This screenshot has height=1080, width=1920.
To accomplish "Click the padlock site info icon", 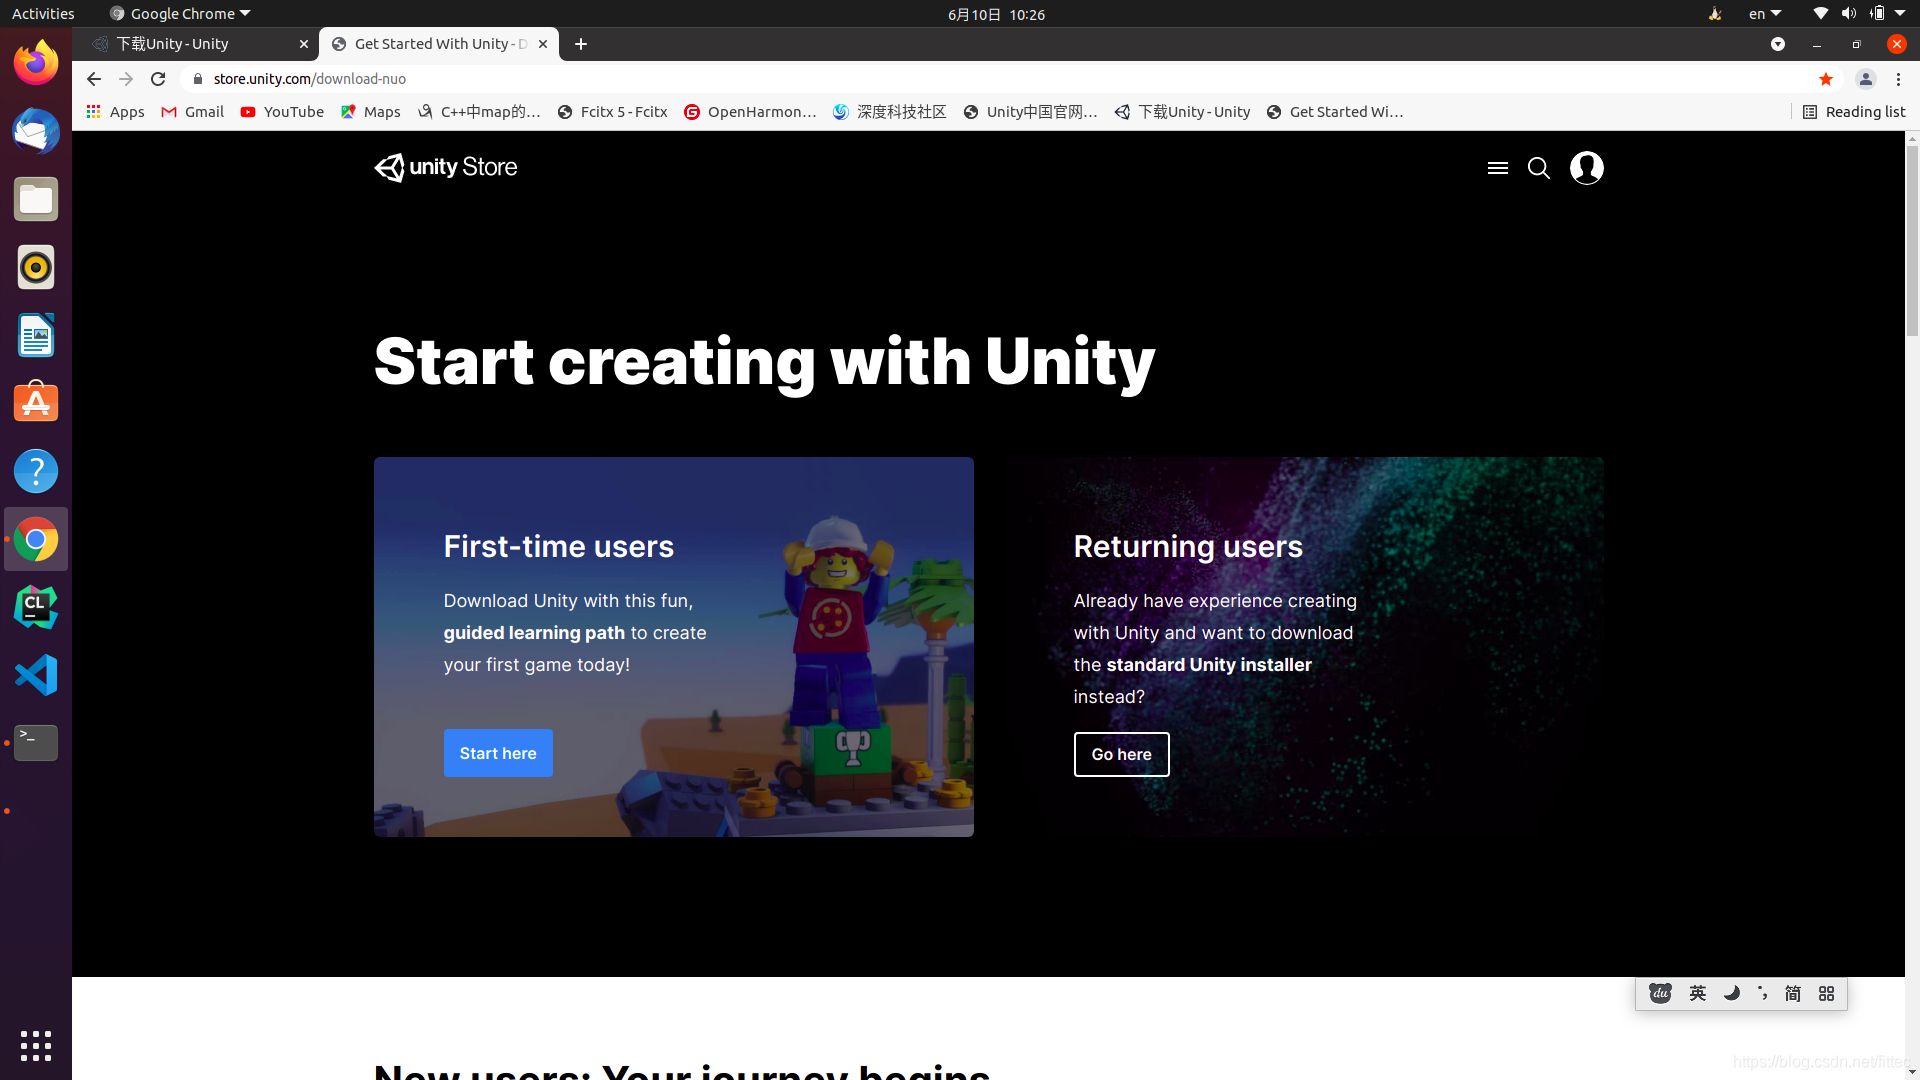I will pyautogui.click(x=198, y=79).
